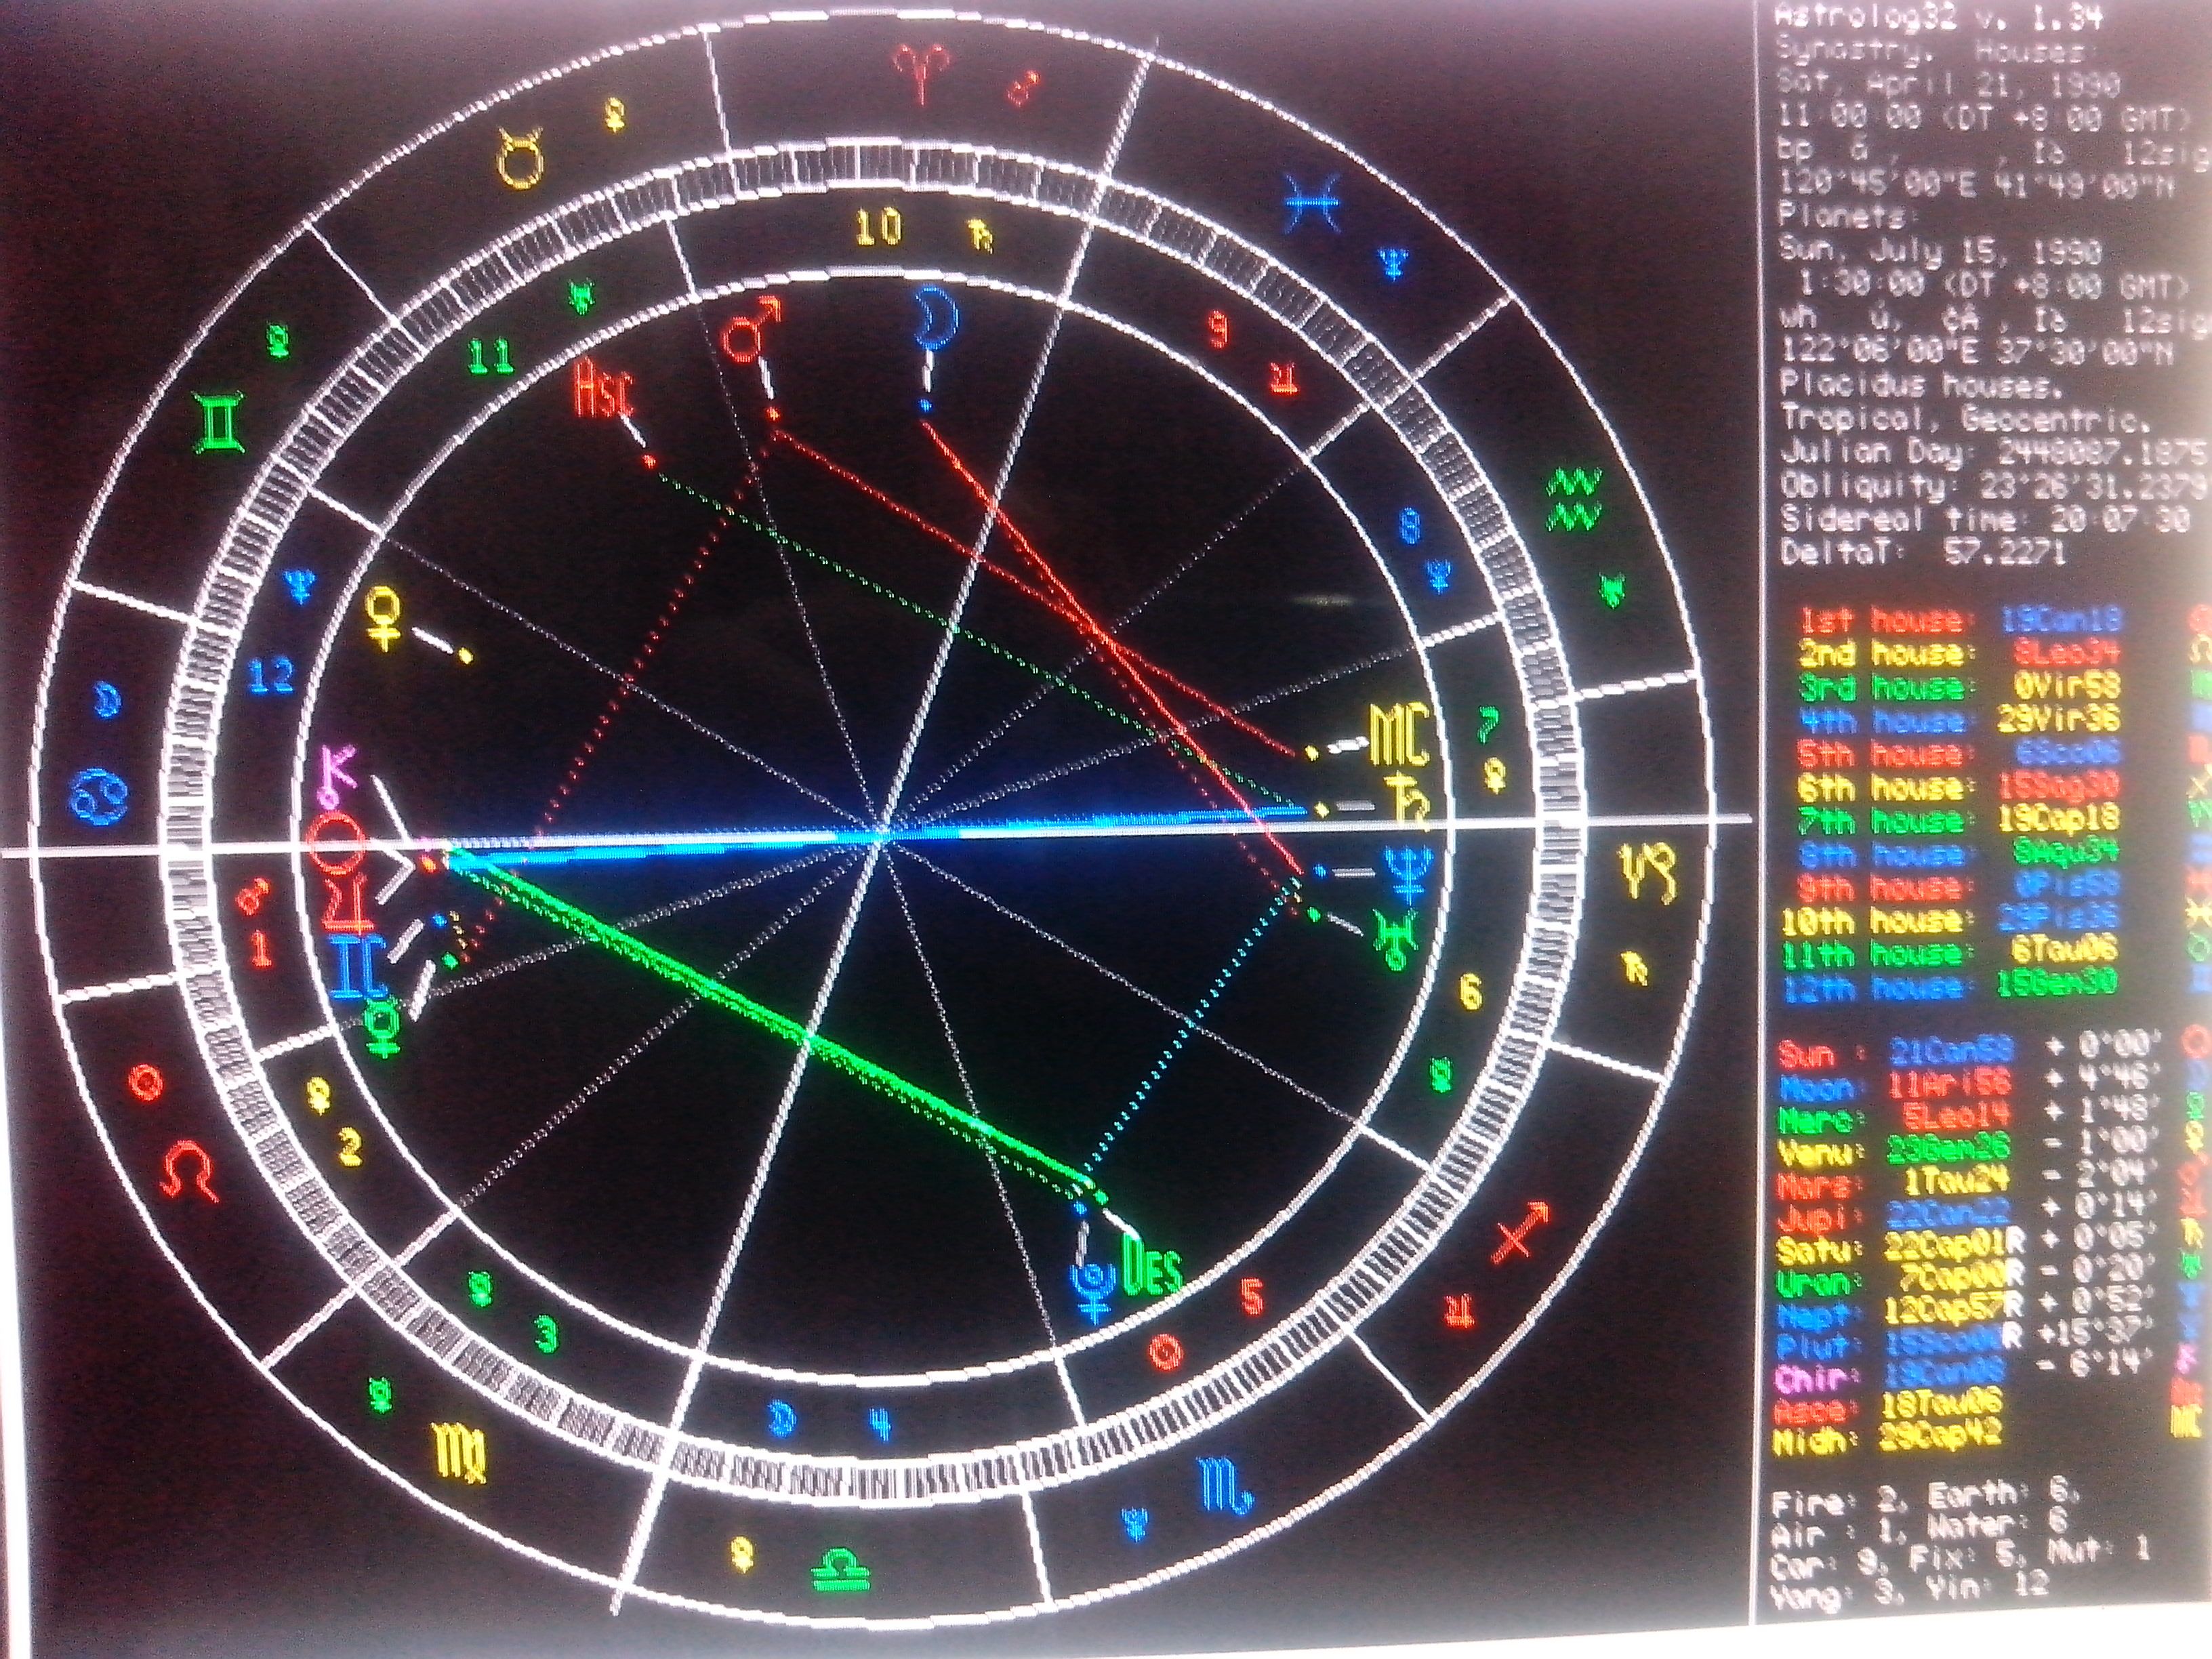This screenshot has height=1659, width=2212.
Task: Click the 'Astrolog32 v. 1.34' title text
Action: point(1937,17)
